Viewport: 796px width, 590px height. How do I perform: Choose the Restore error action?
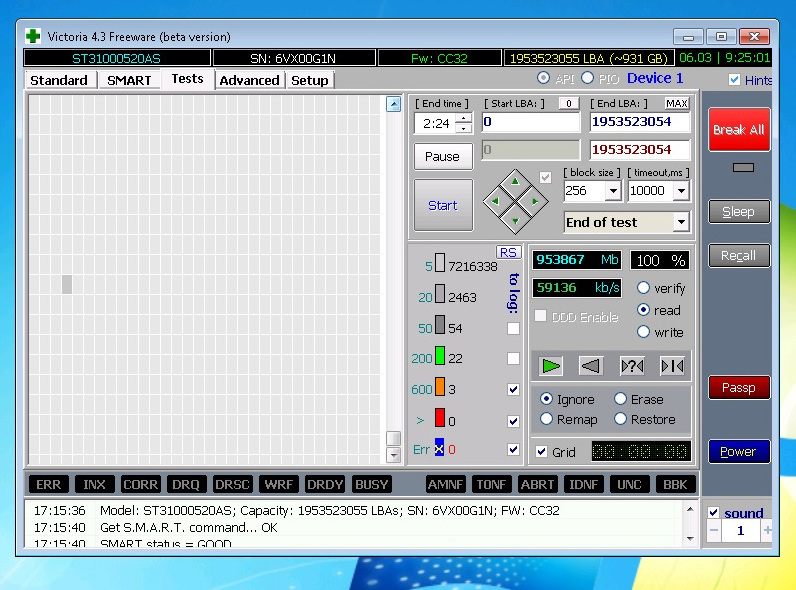620,419
